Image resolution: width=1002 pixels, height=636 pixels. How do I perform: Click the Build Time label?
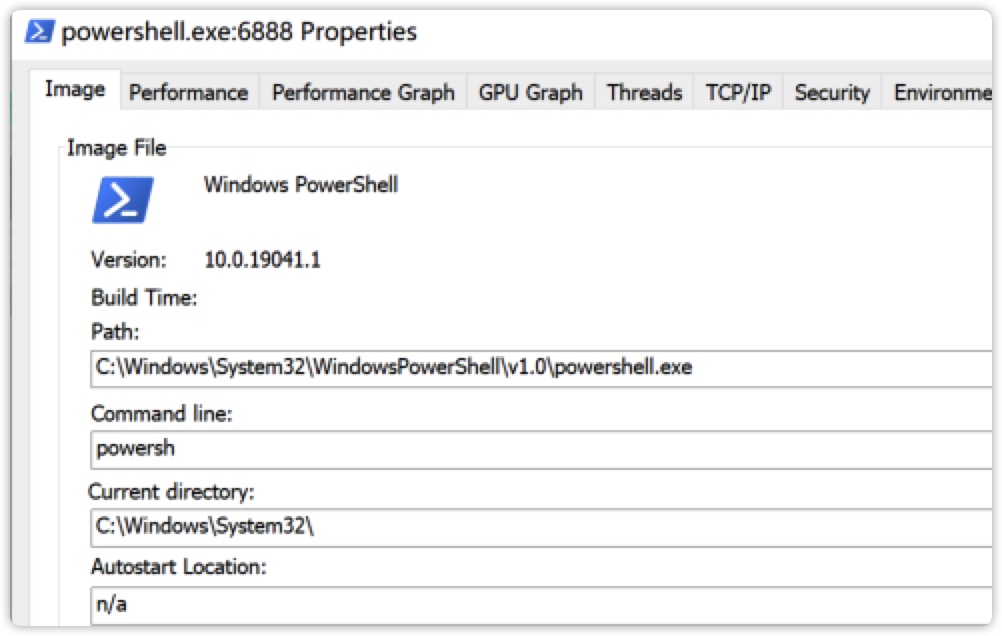point(144,298)
